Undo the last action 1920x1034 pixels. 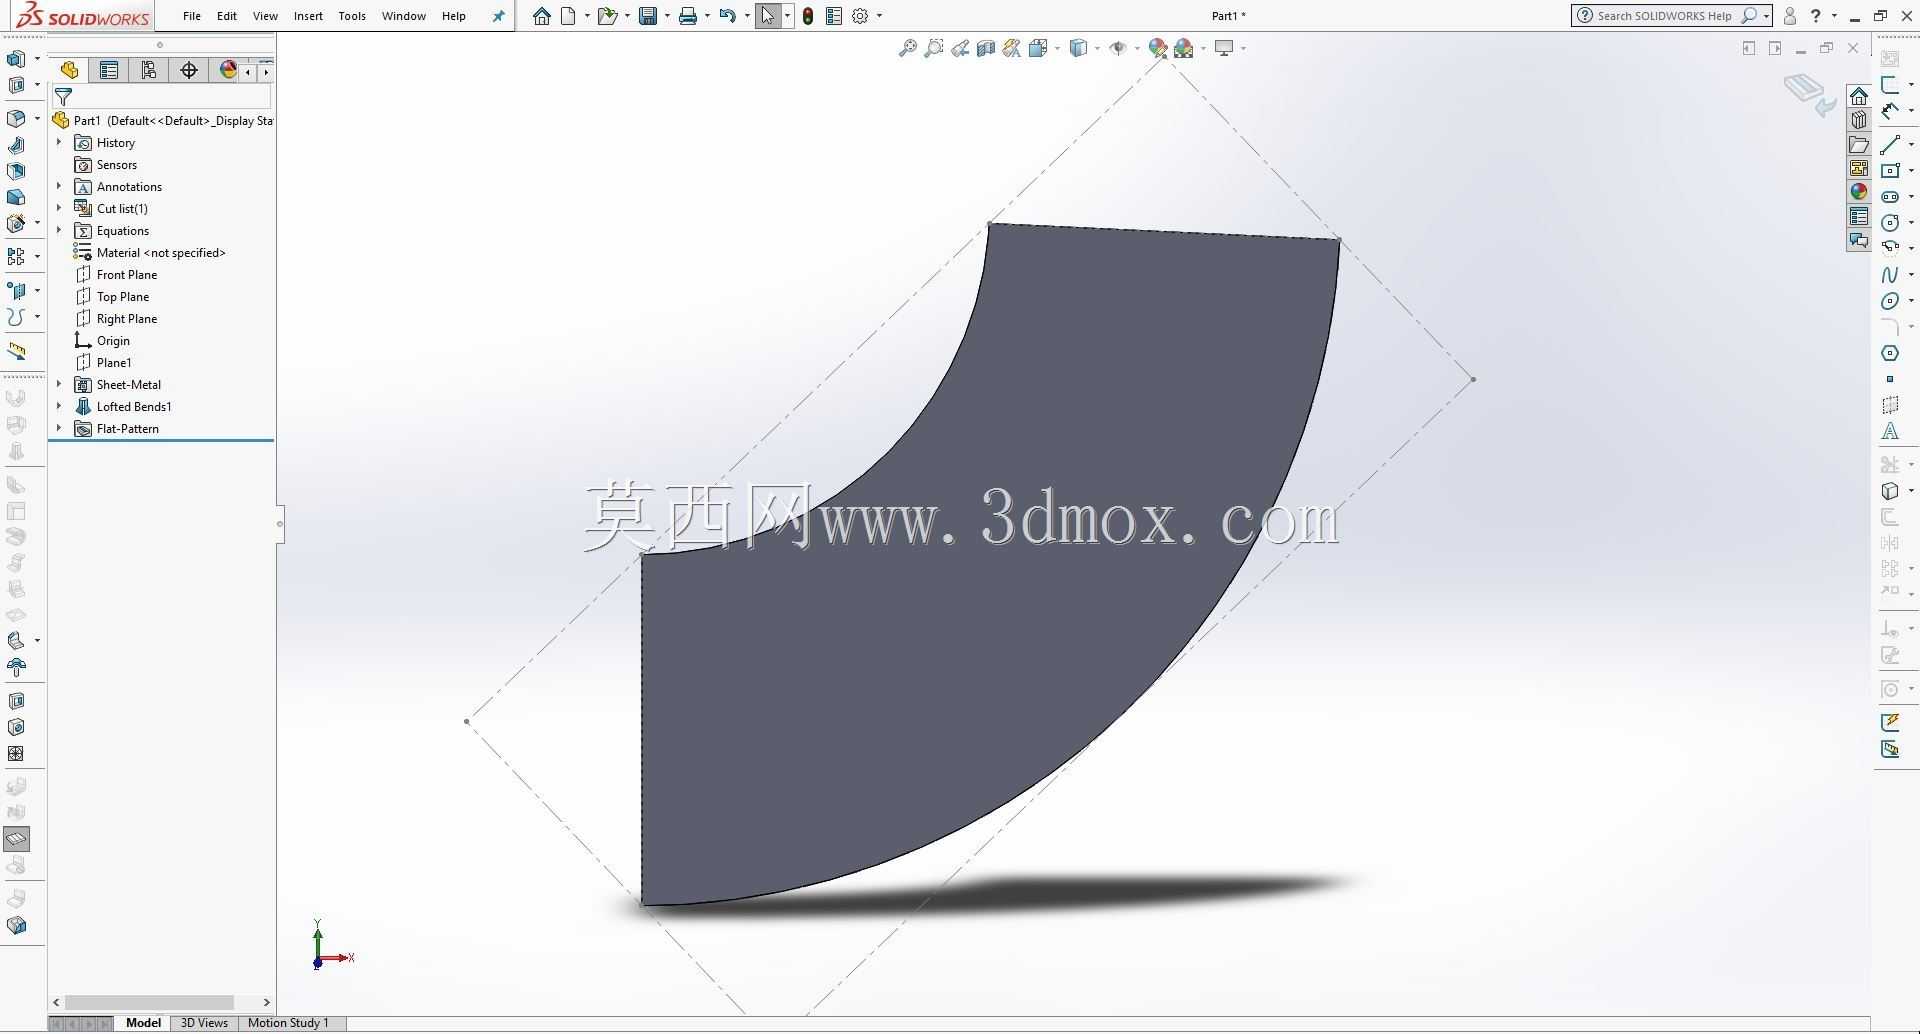click(728, 16)
